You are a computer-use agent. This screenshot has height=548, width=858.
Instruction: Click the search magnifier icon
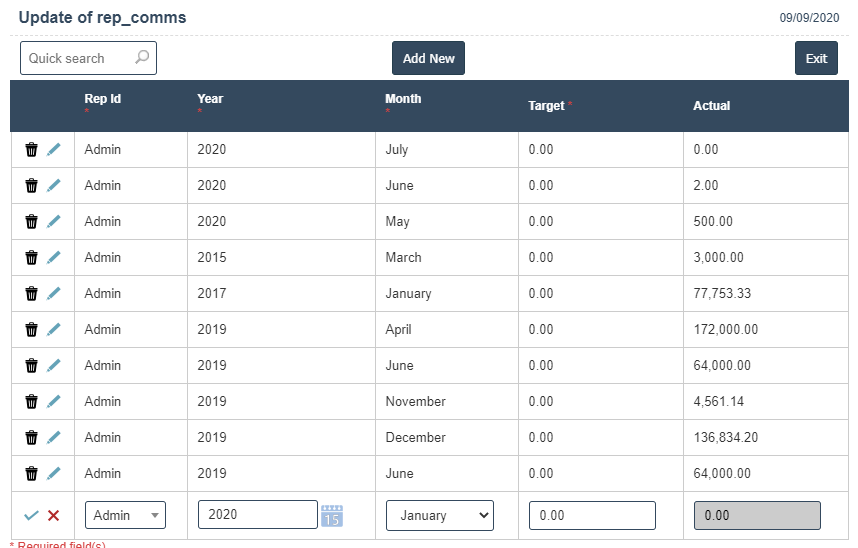[142, 58]
